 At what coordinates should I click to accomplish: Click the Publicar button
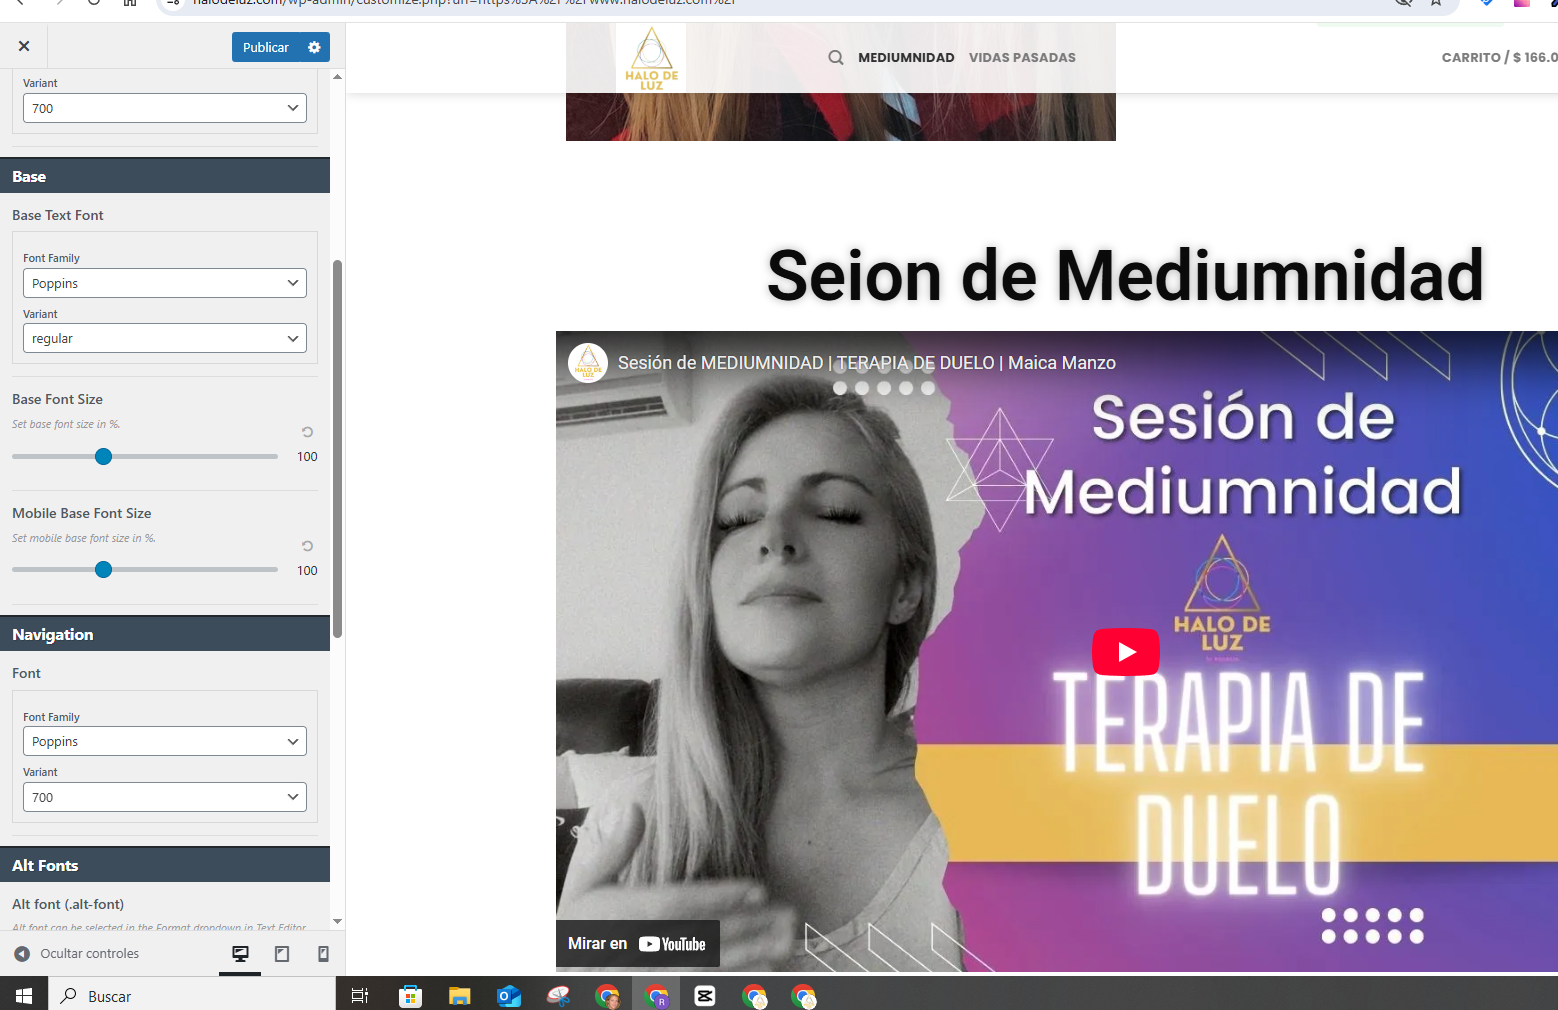pos(265,47)
